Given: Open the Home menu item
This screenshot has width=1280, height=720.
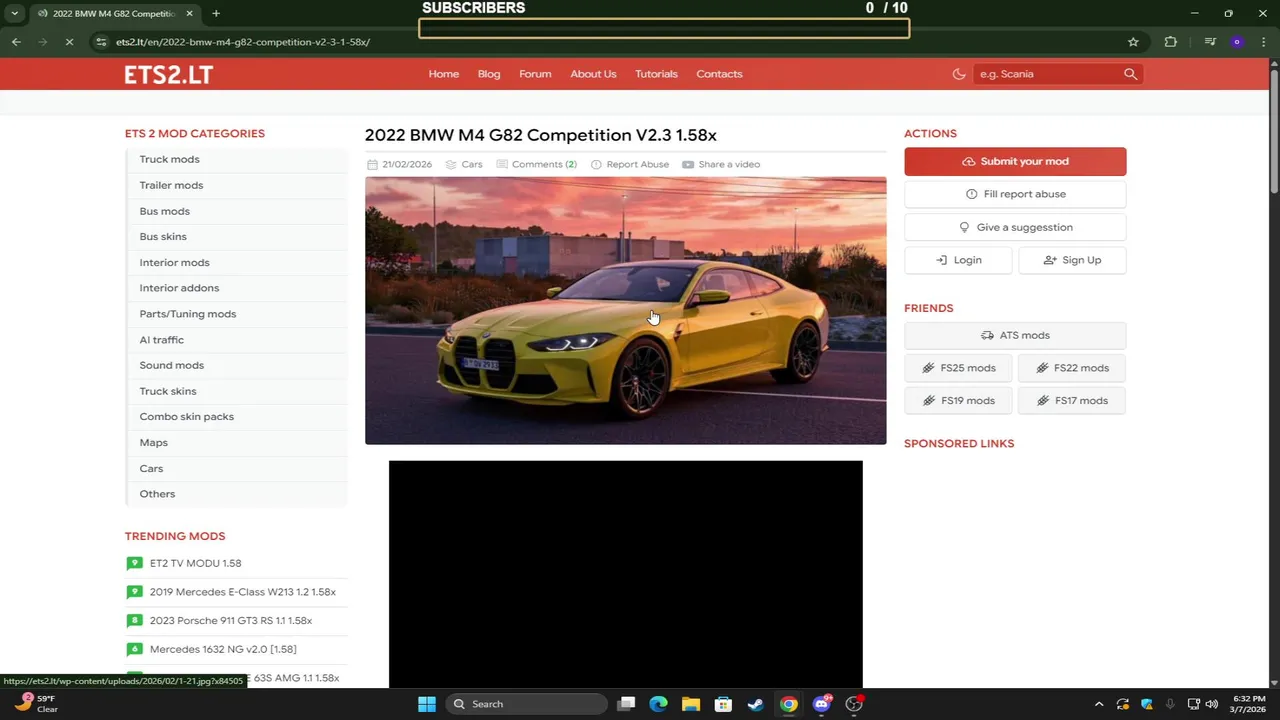Looking at the screenshot, I should (x=444, y=74).
